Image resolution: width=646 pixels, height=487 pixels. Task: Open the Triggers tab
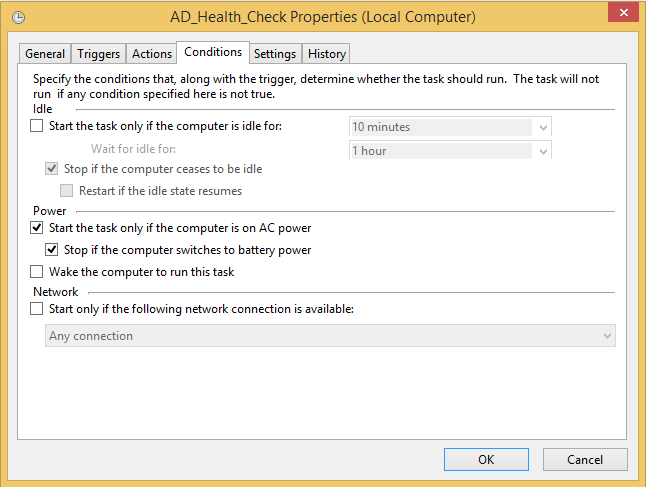(98, 54)
